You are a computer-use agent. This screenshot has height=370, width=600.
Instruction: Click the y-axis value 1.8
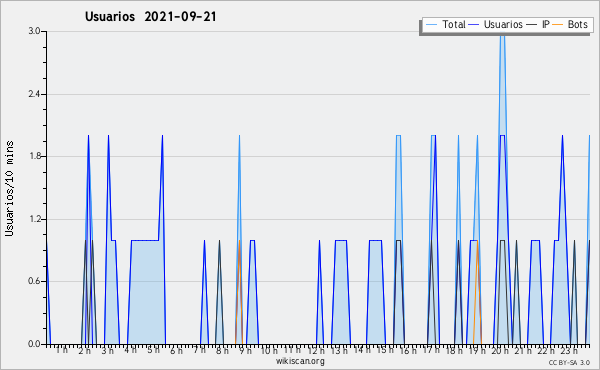click(34, 156)
